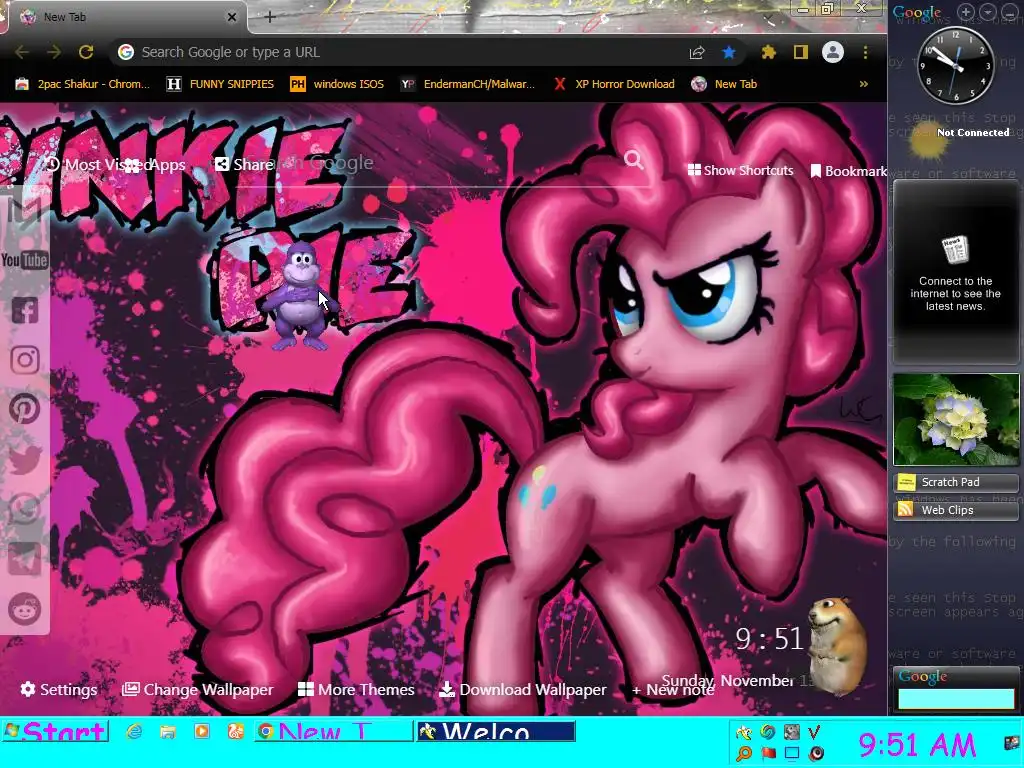The height and width of the screenshot is (768, 1024).
Task: Open the FUNNY SNIPPIES bookmark
Action: click(x=220, y=84)
